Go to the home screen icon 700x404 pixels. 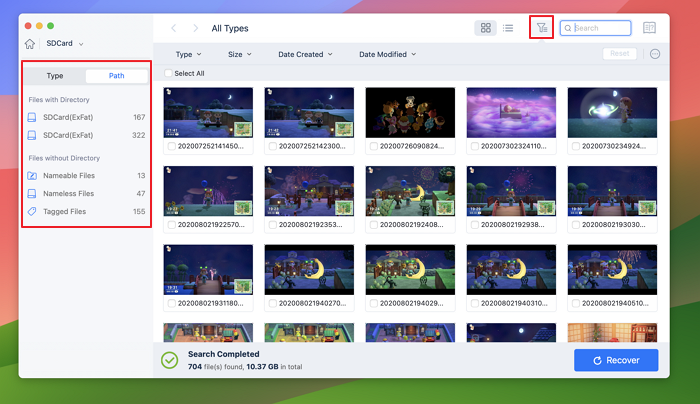[x=29, y=44]
